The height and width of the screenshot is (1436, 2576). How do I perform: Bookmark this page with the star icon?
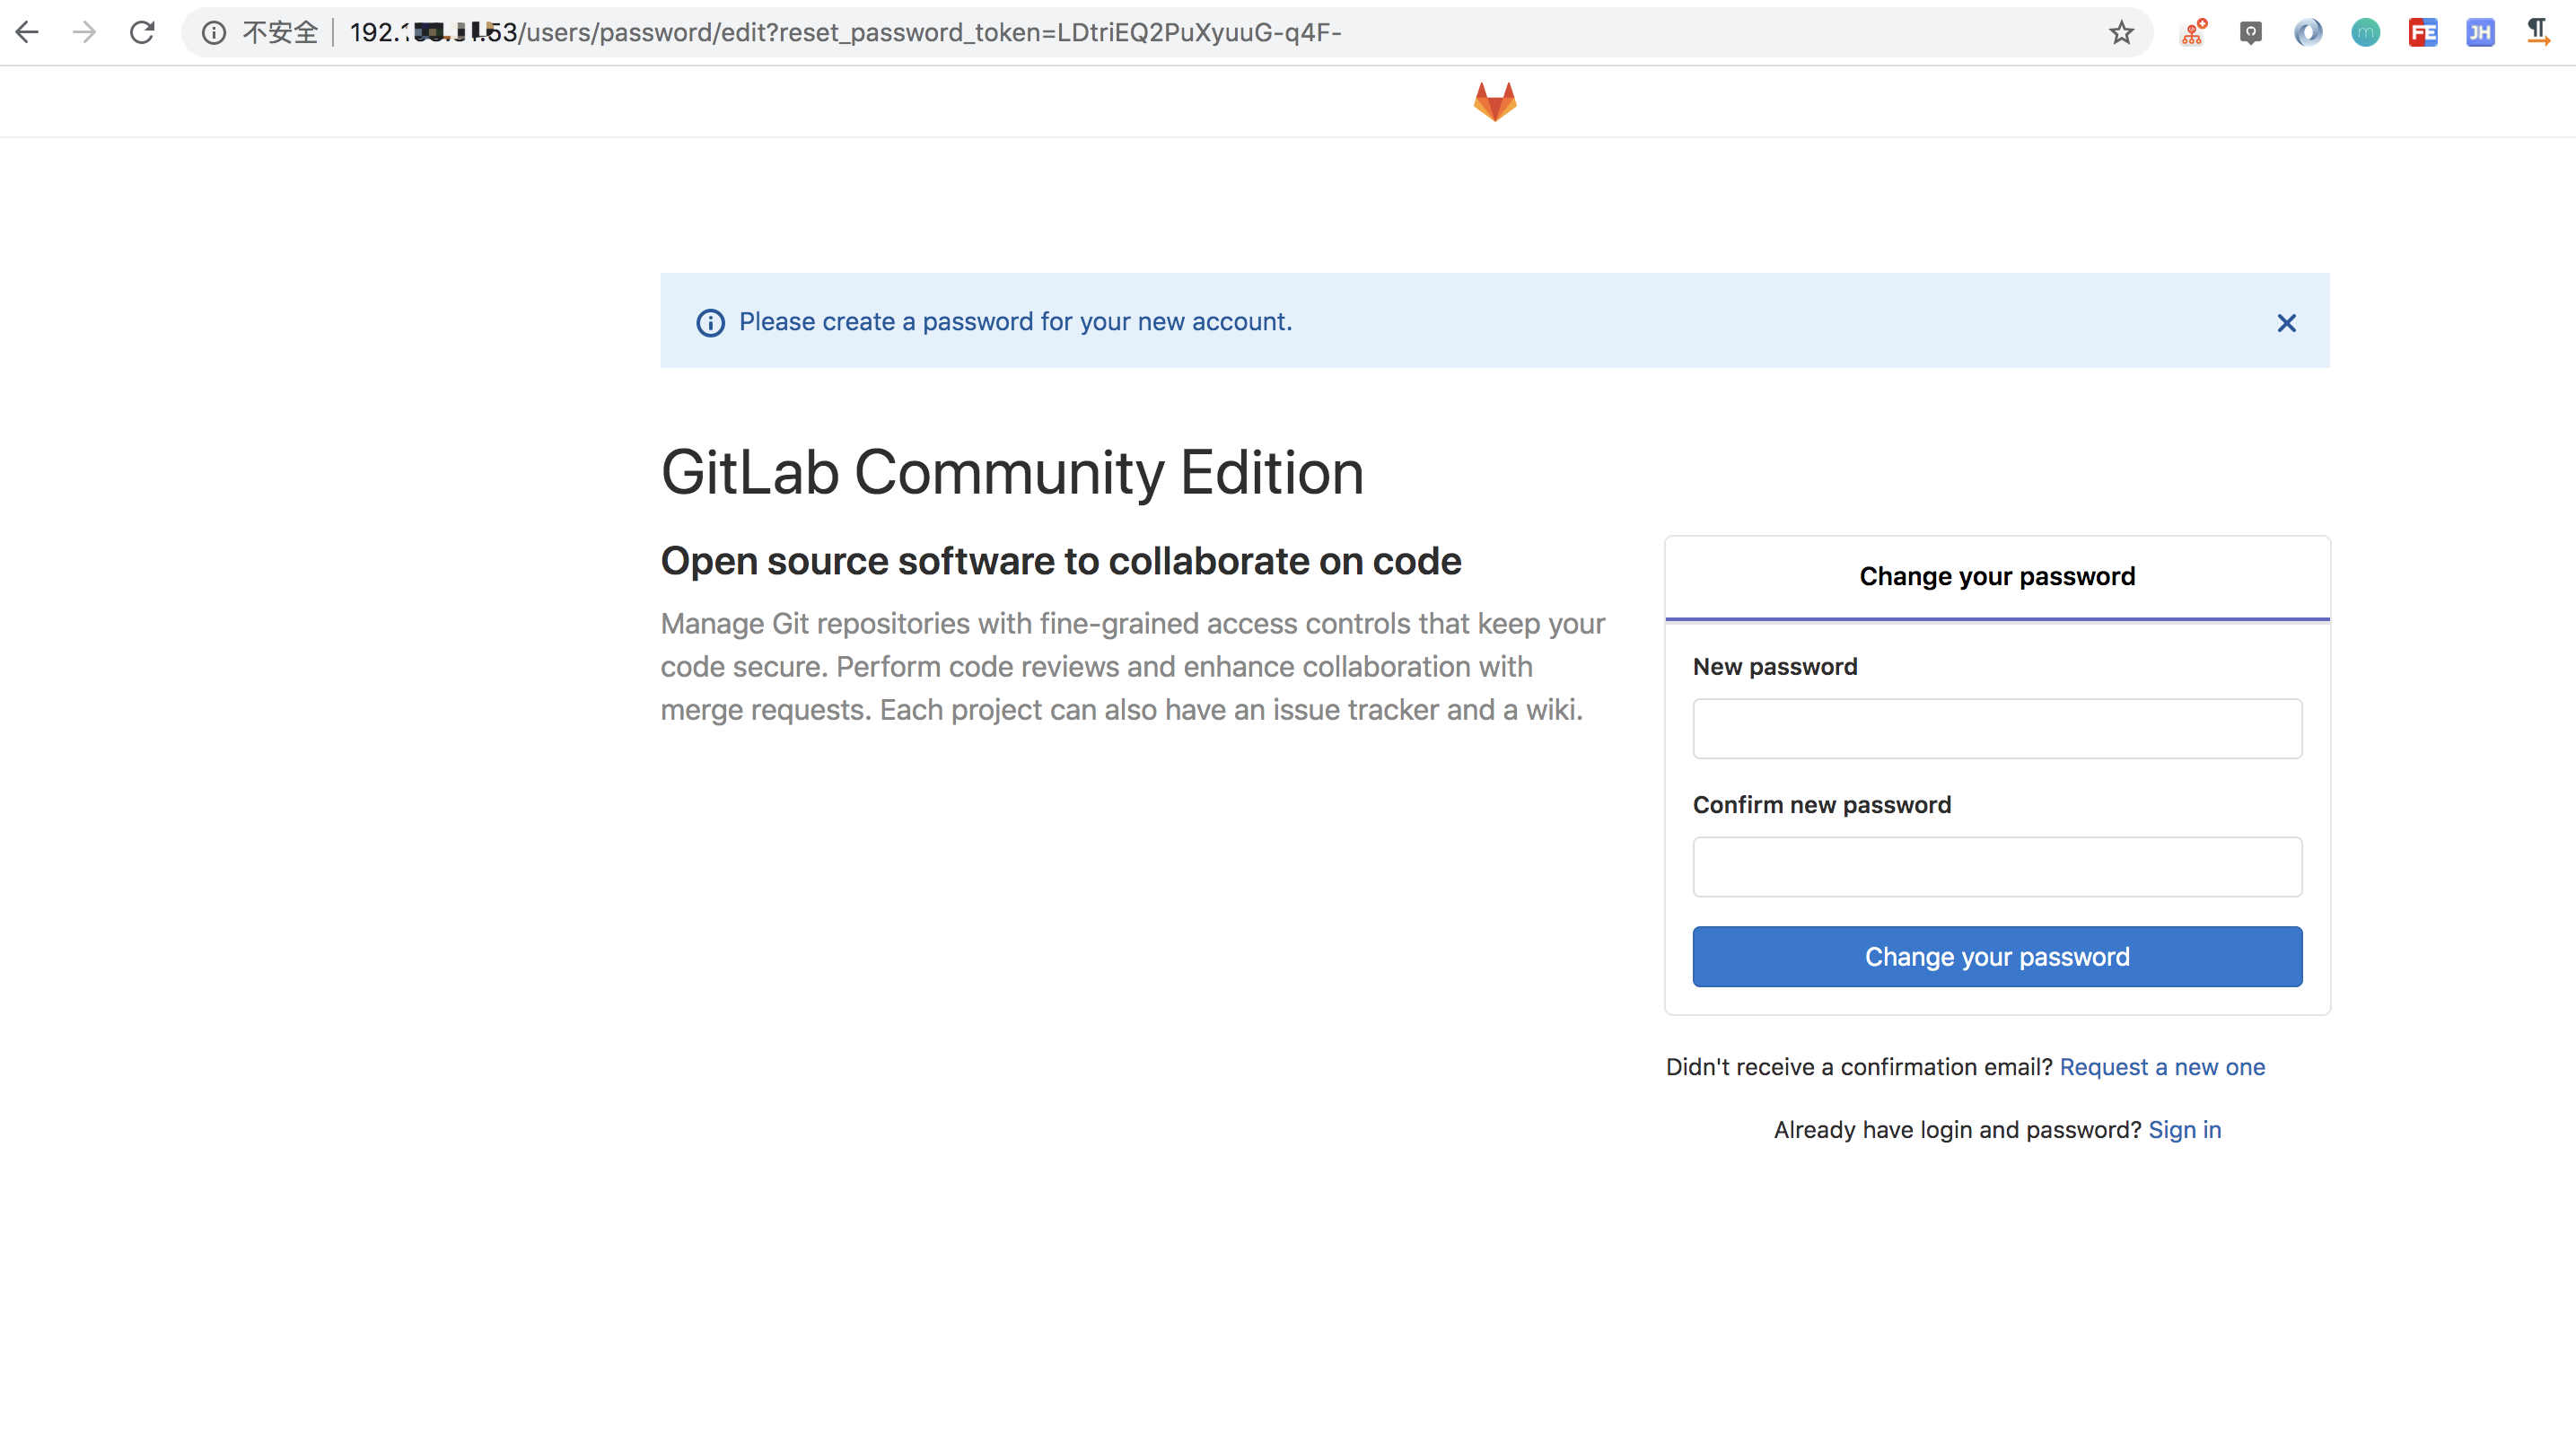[x=2120, y=32]
